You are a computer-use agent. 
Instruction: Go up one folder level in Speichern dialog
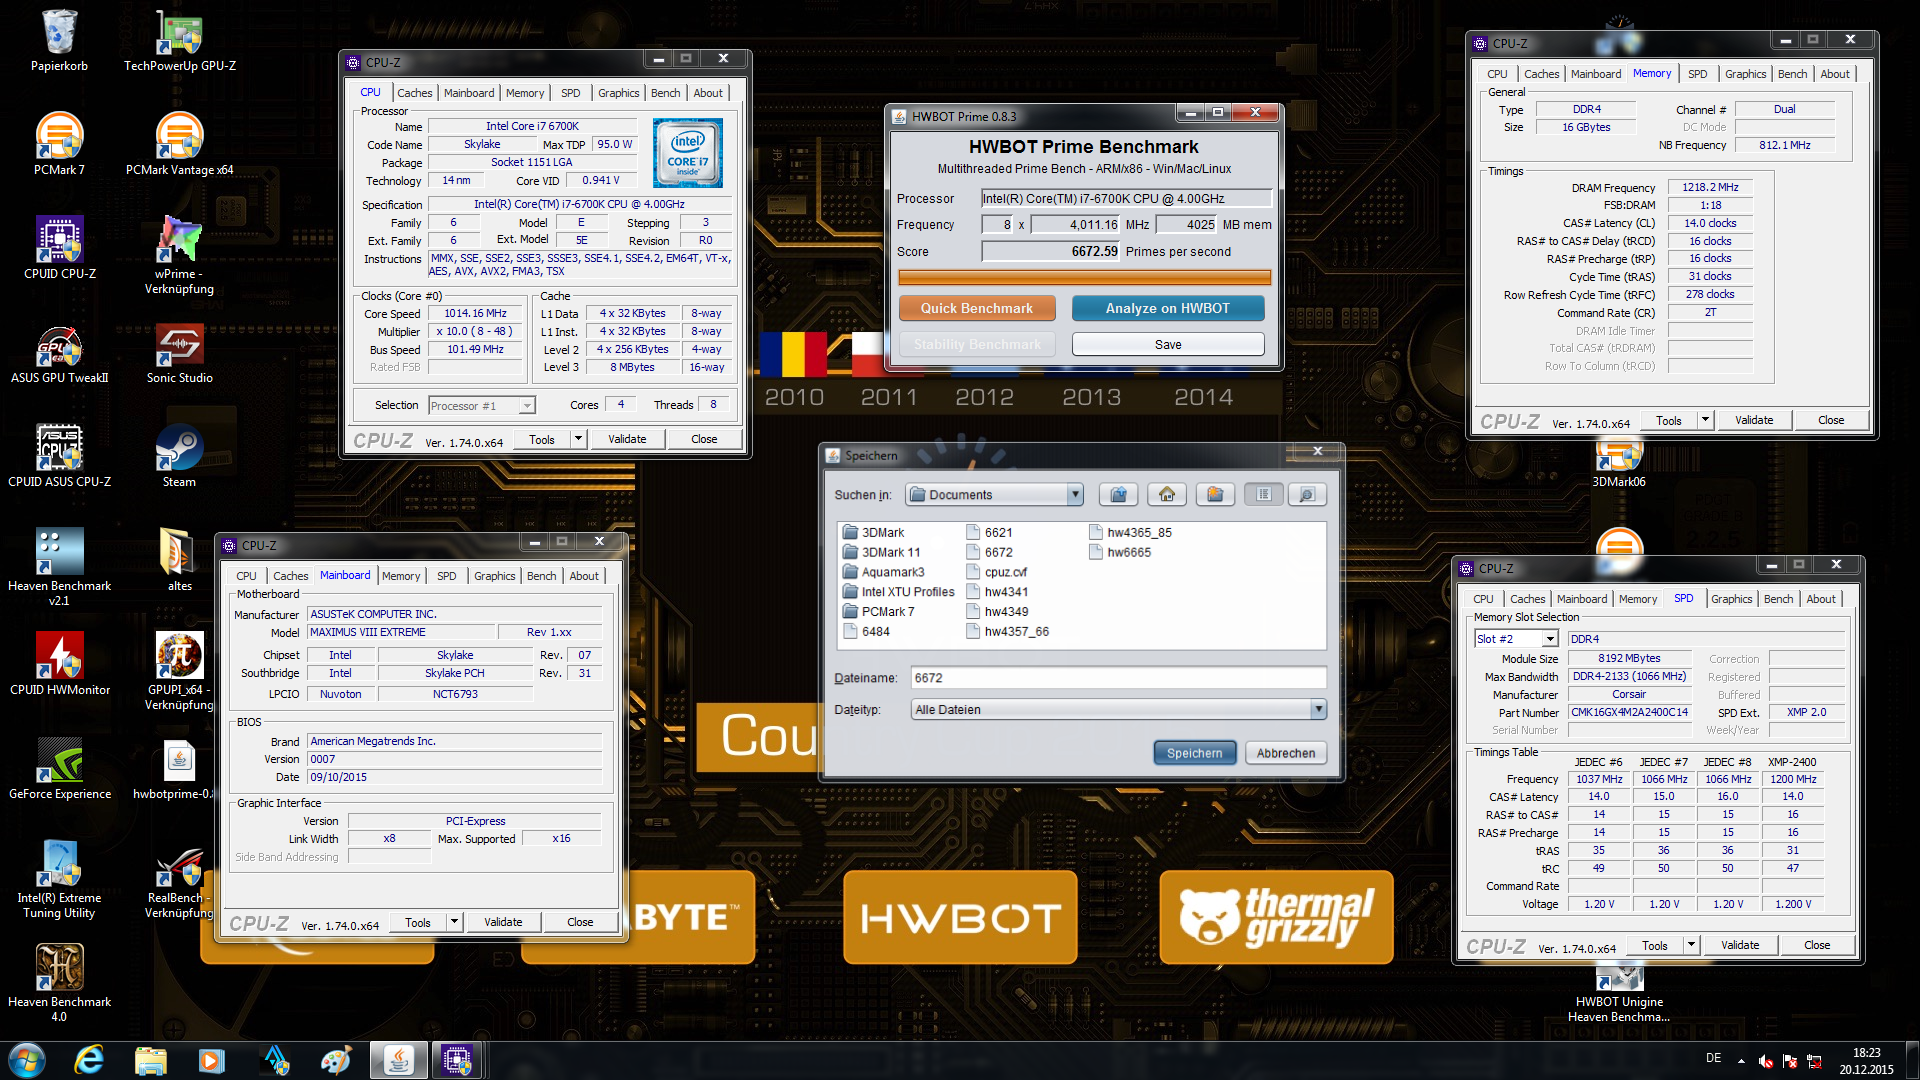(x=1119, y=494)
